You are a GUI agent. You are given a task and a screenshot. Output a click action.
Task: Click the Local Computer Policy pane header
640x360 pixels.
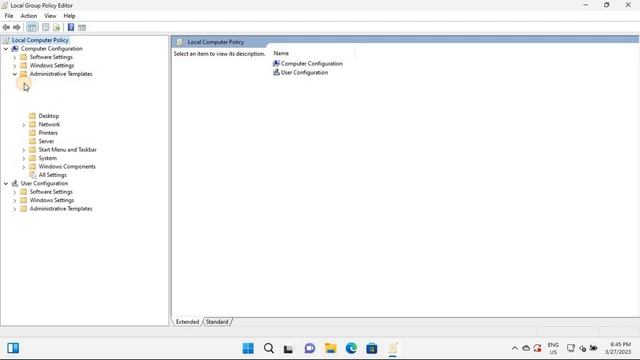(x=216, y=42)
